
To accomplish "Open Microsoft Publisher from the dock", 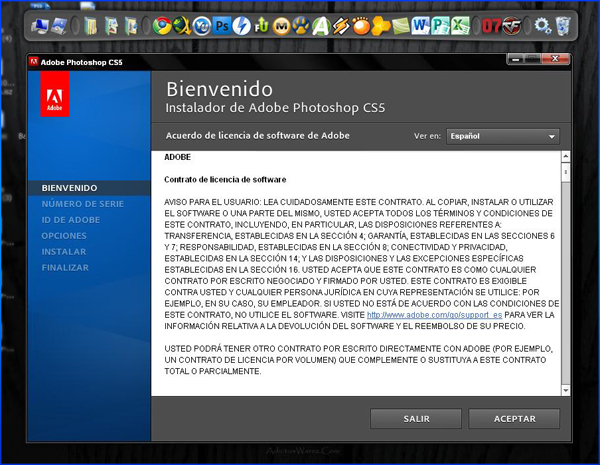I will point(440,26).
